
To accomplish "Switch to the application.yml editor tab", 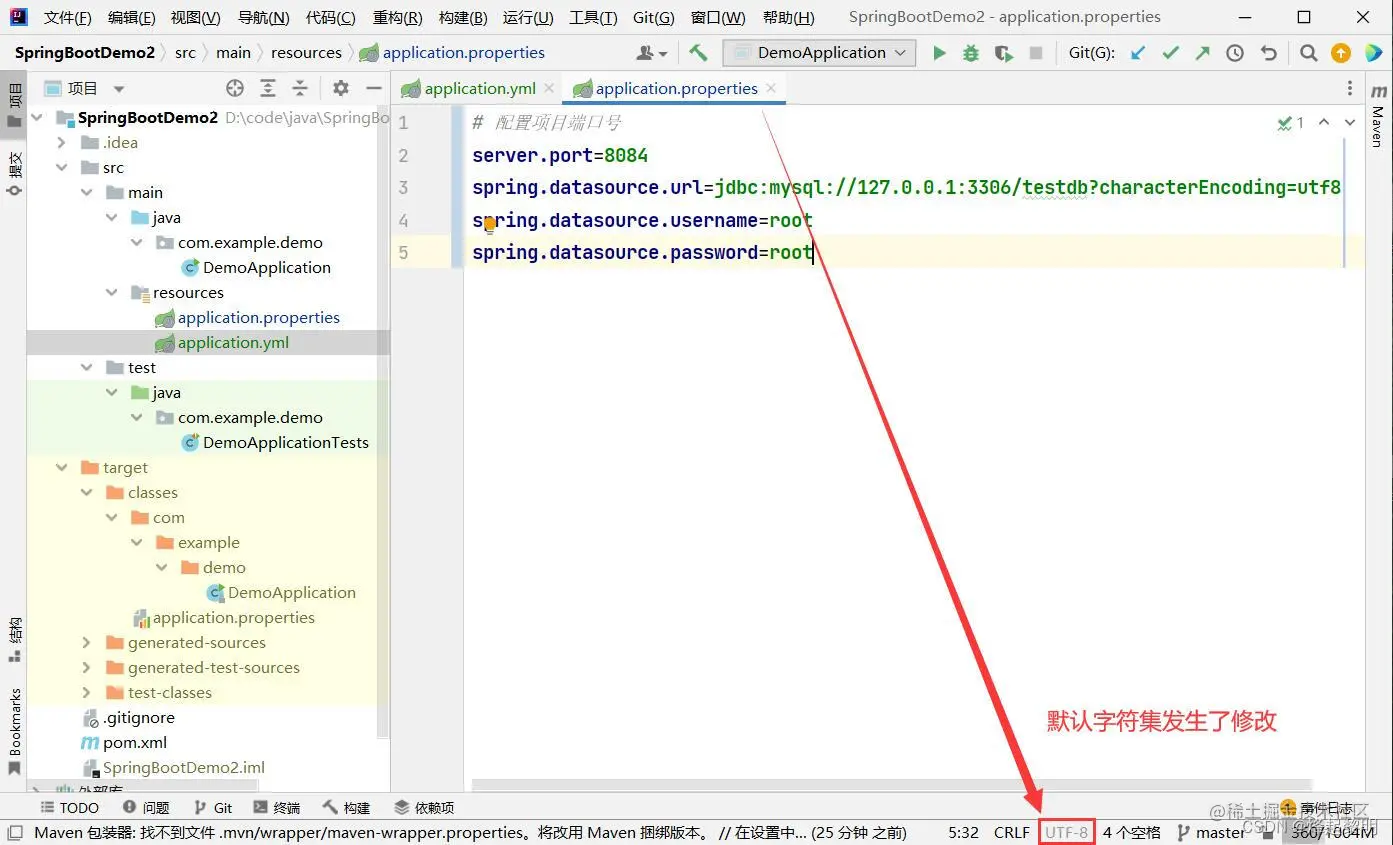I will pyautogui.click(x=480, y=88).
